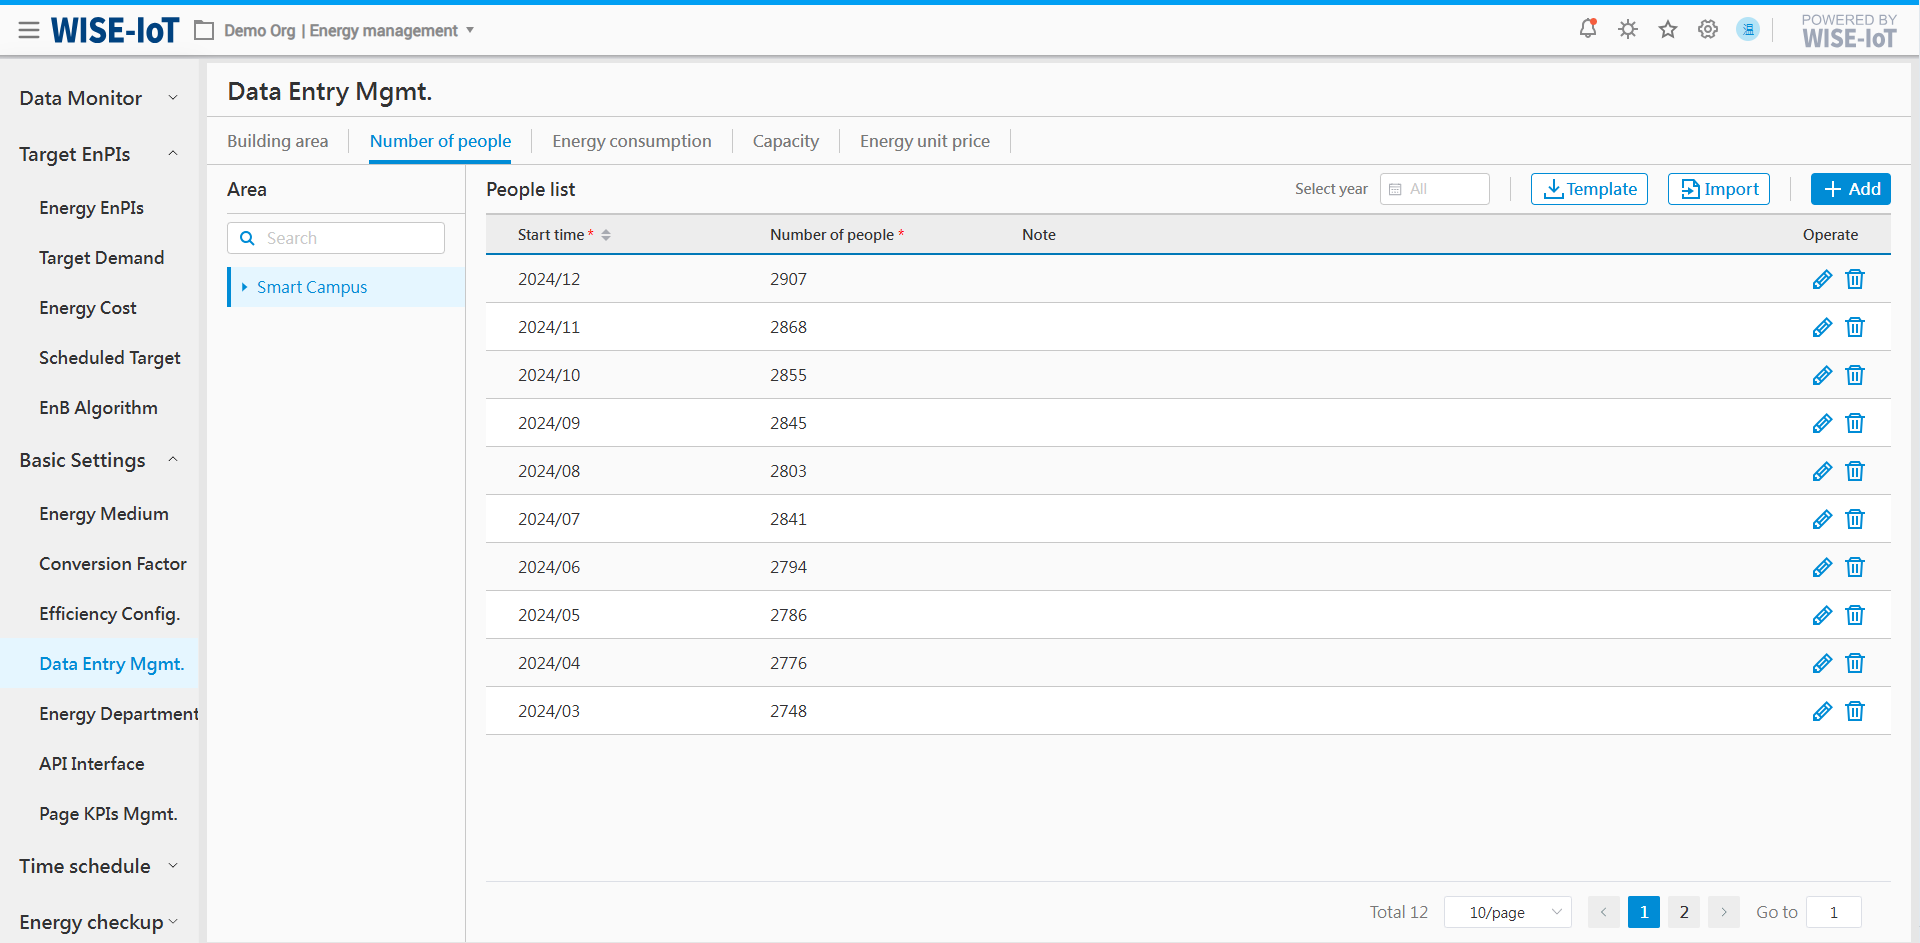Open the Energy unit price tab
The image size is (1920, 943).
tap(924, 141)
